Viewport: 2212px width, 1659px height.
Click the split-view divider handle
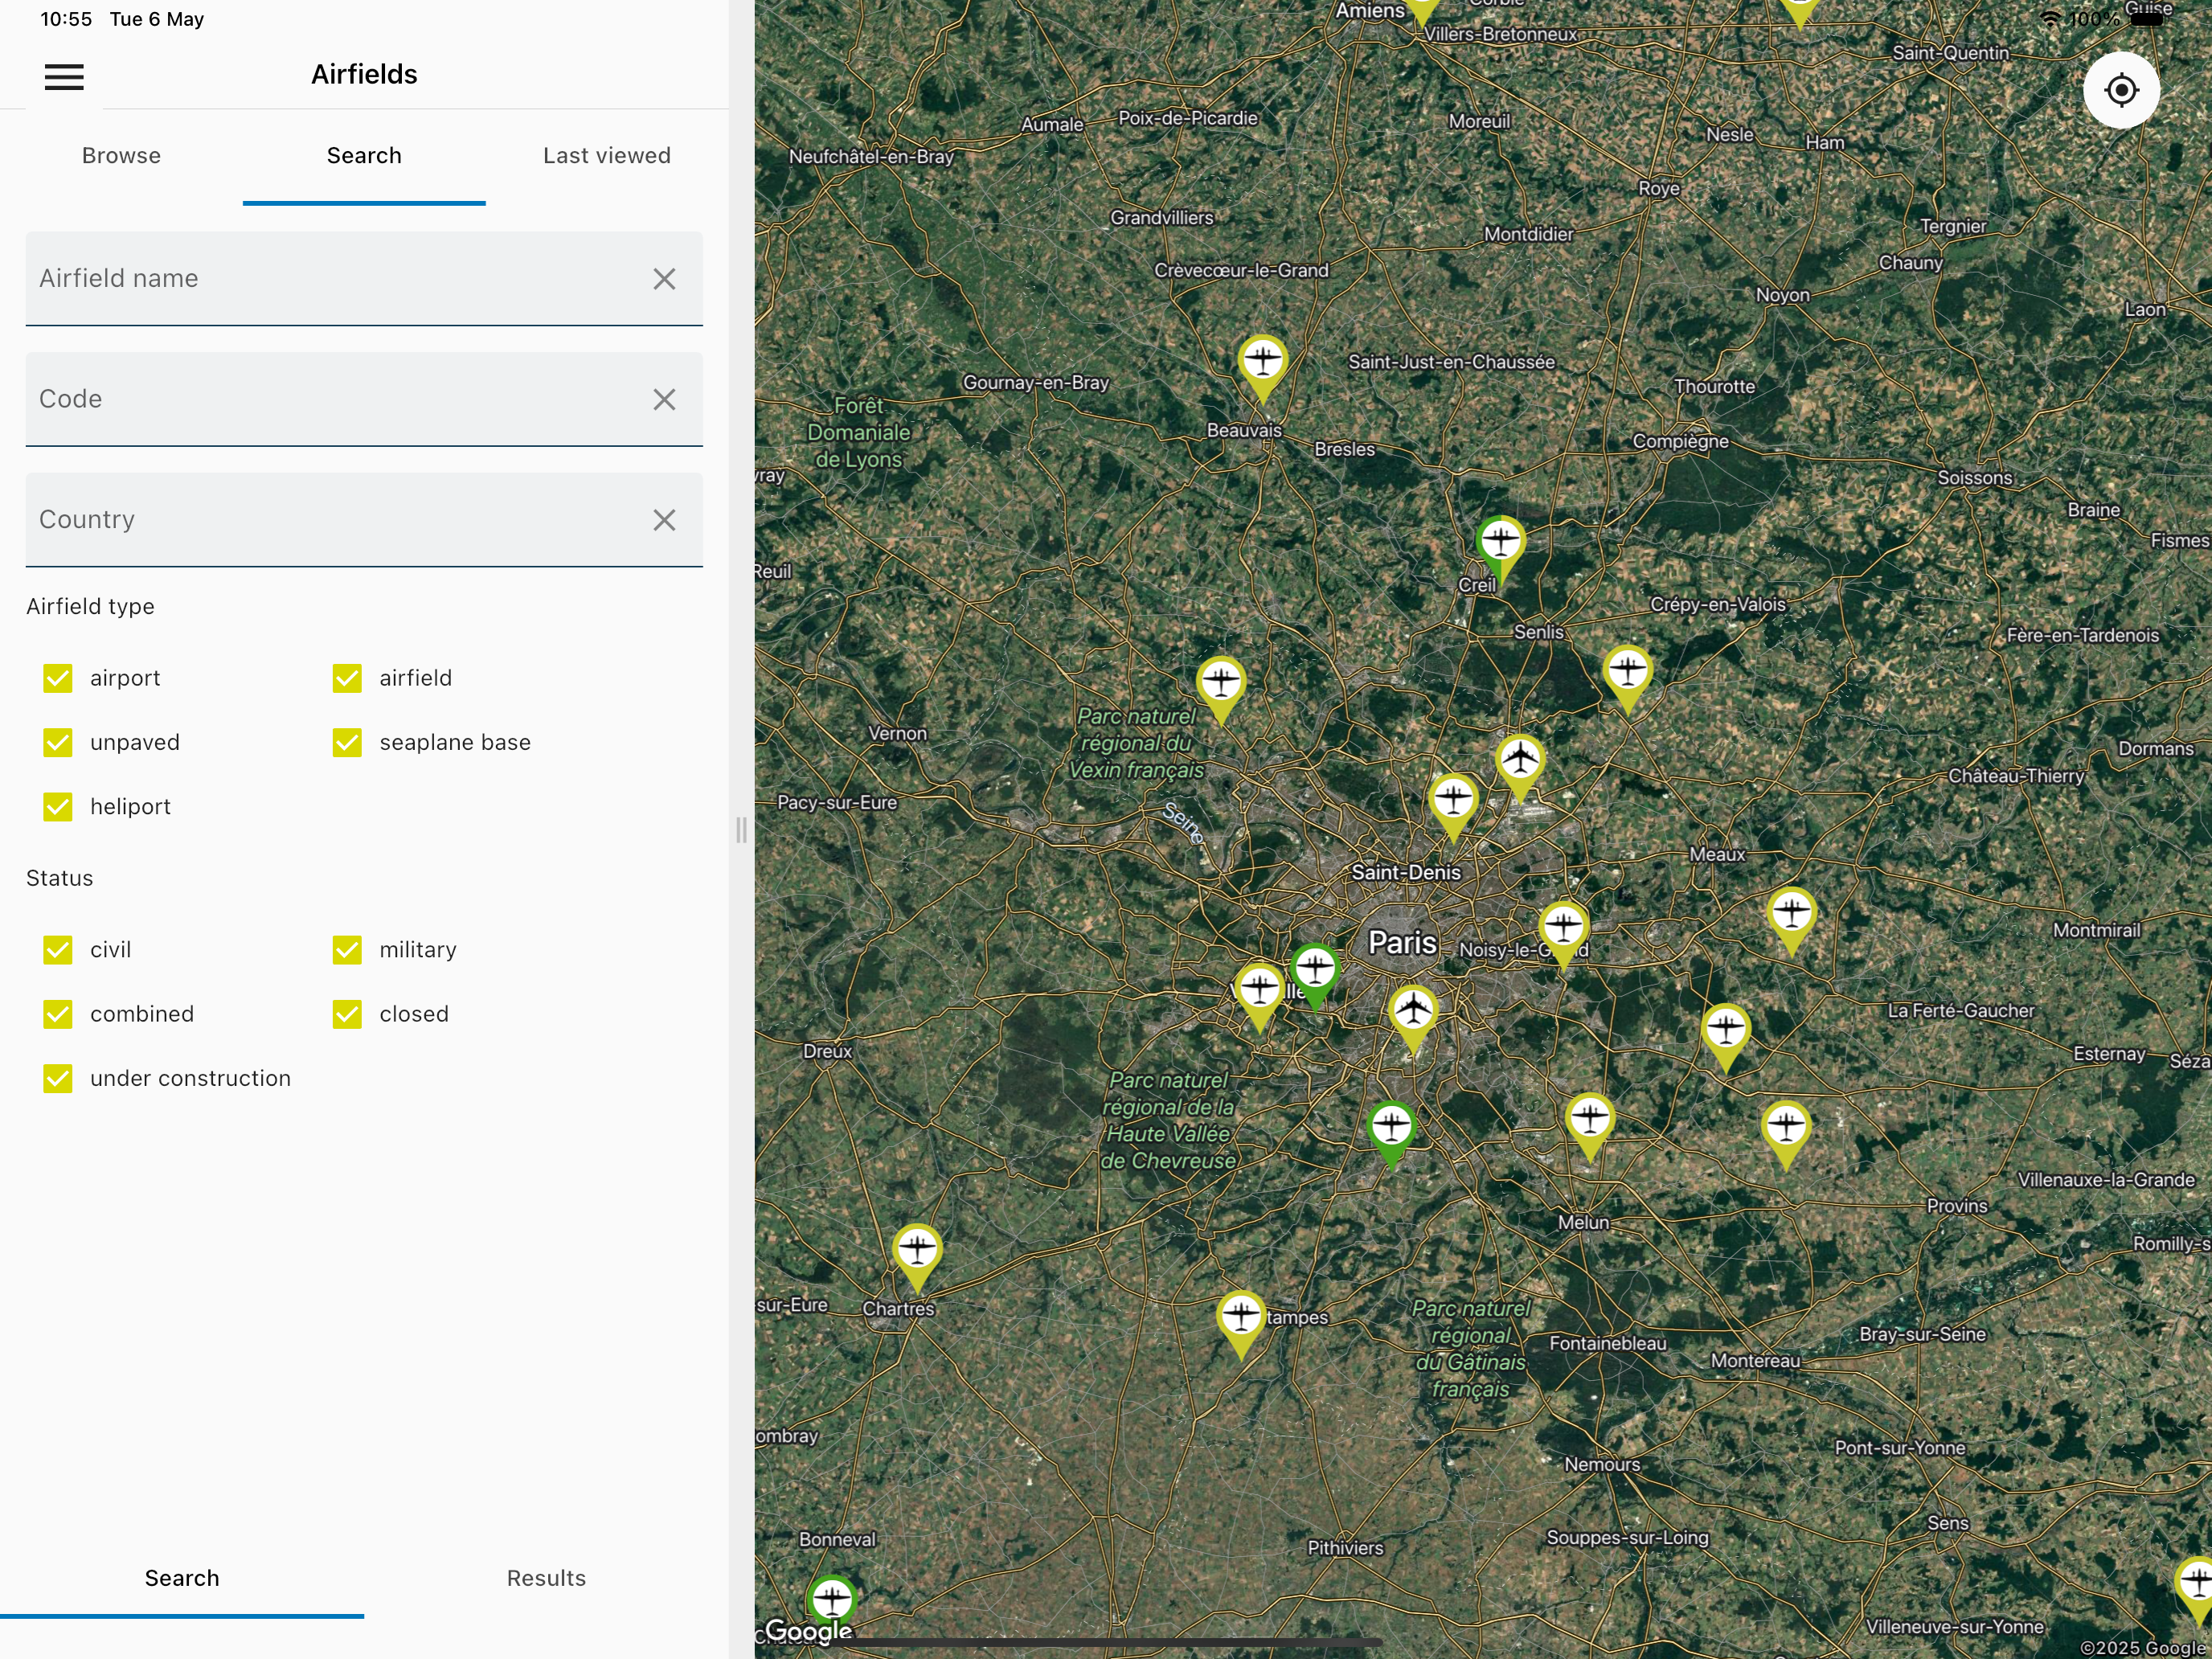click(741, 830)
